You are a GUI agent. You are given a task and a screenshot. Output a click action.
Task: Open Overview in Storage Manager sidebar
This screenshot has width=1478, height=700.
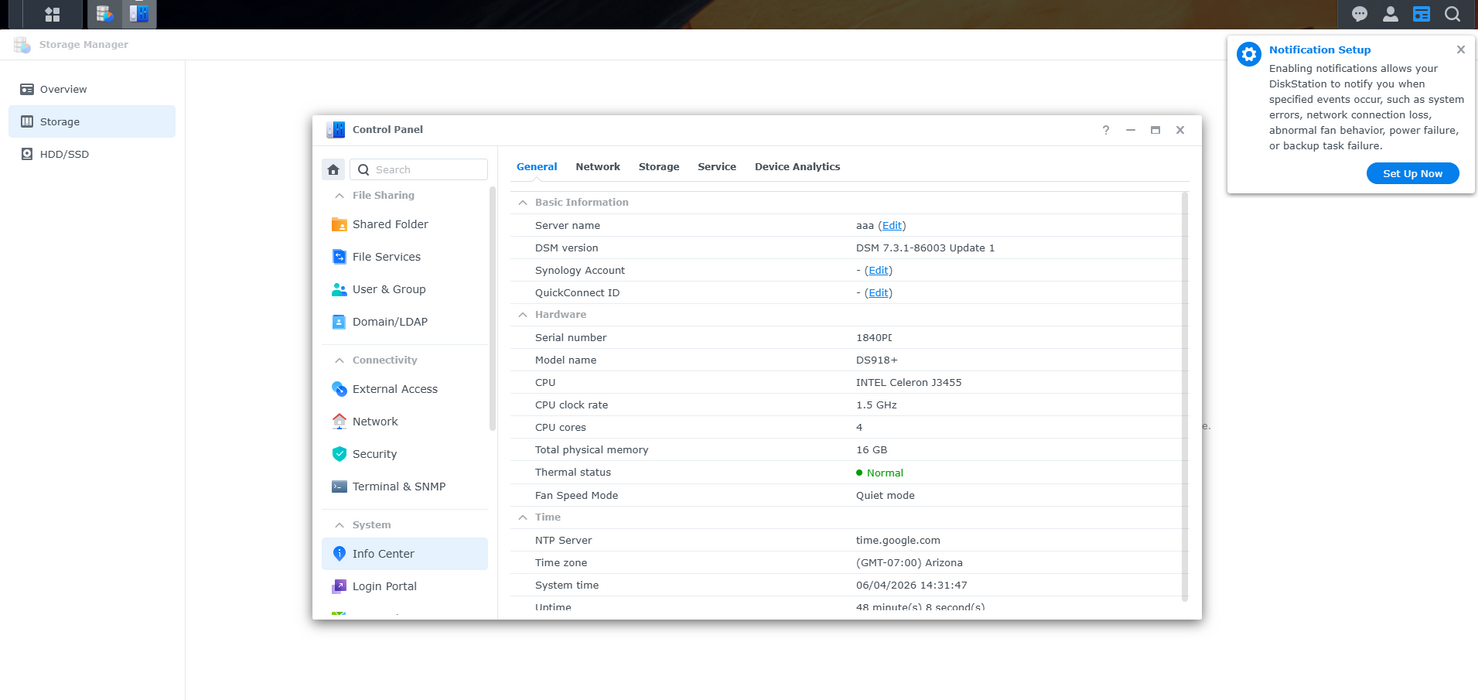92,89
